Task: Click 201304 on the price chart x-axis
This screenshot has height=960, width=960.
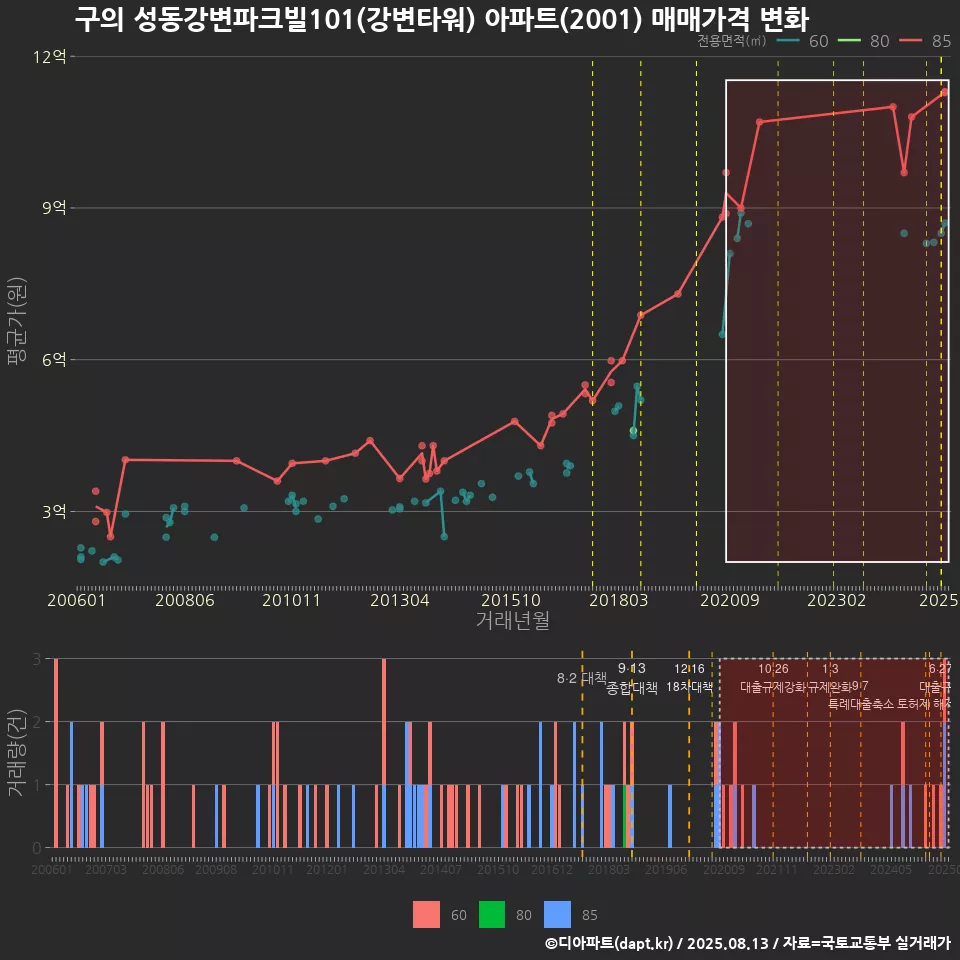Action: pyautogui.click(x=400, y=600)
